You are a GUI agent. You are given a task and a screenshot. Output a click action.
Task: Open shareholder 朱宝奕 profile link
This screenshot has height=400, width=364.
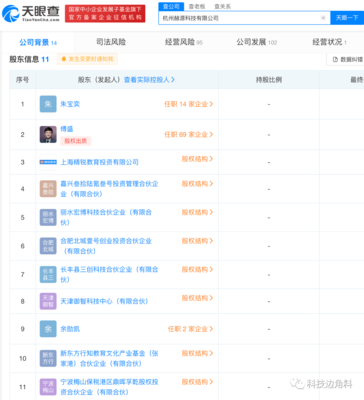70,104
